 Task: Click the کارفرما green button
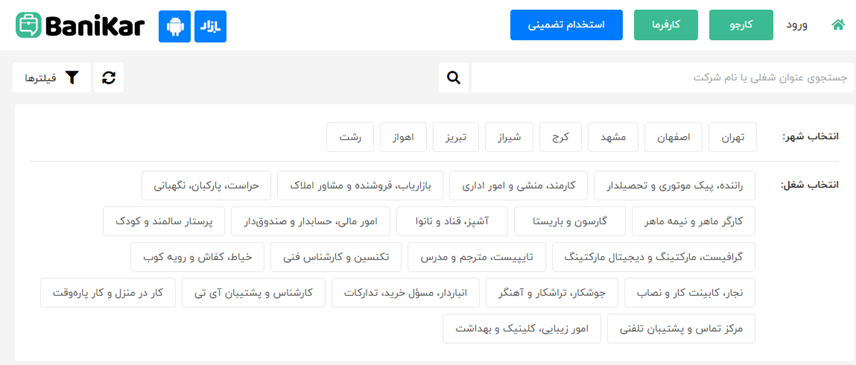coord(666,25)
